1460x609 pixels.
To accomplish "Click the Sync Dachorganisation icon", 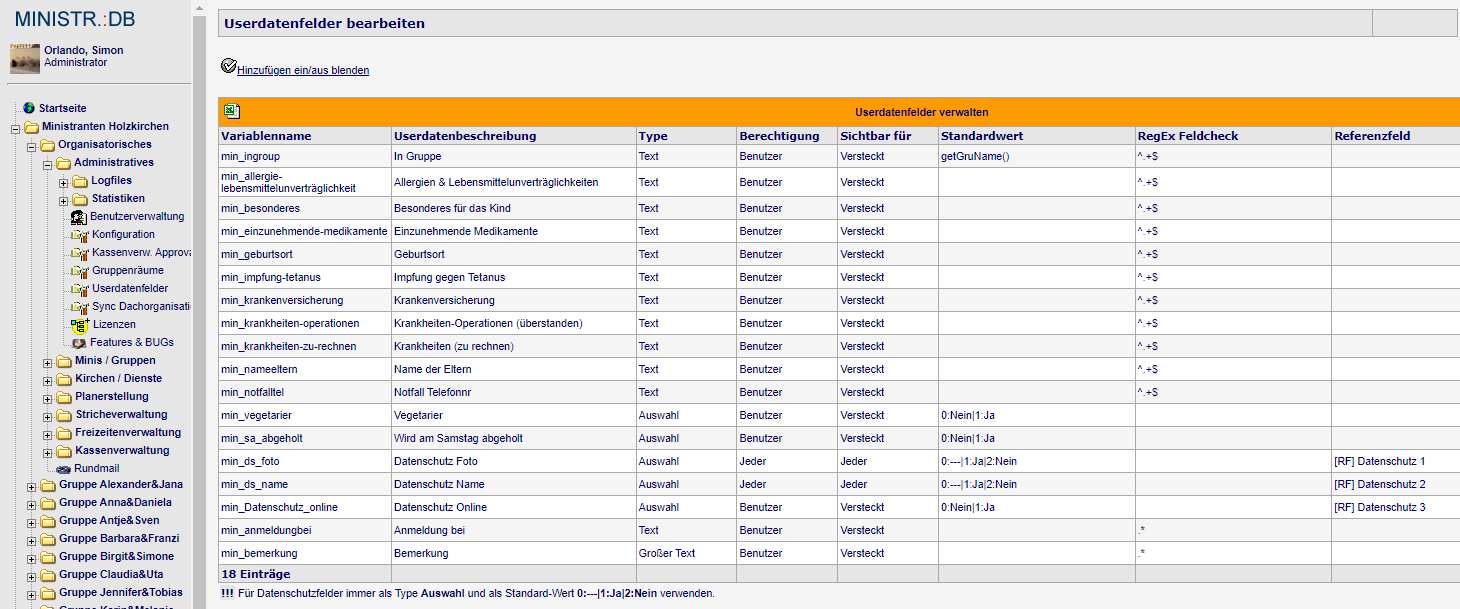I will pyautogui.click(x=81, y=307).
